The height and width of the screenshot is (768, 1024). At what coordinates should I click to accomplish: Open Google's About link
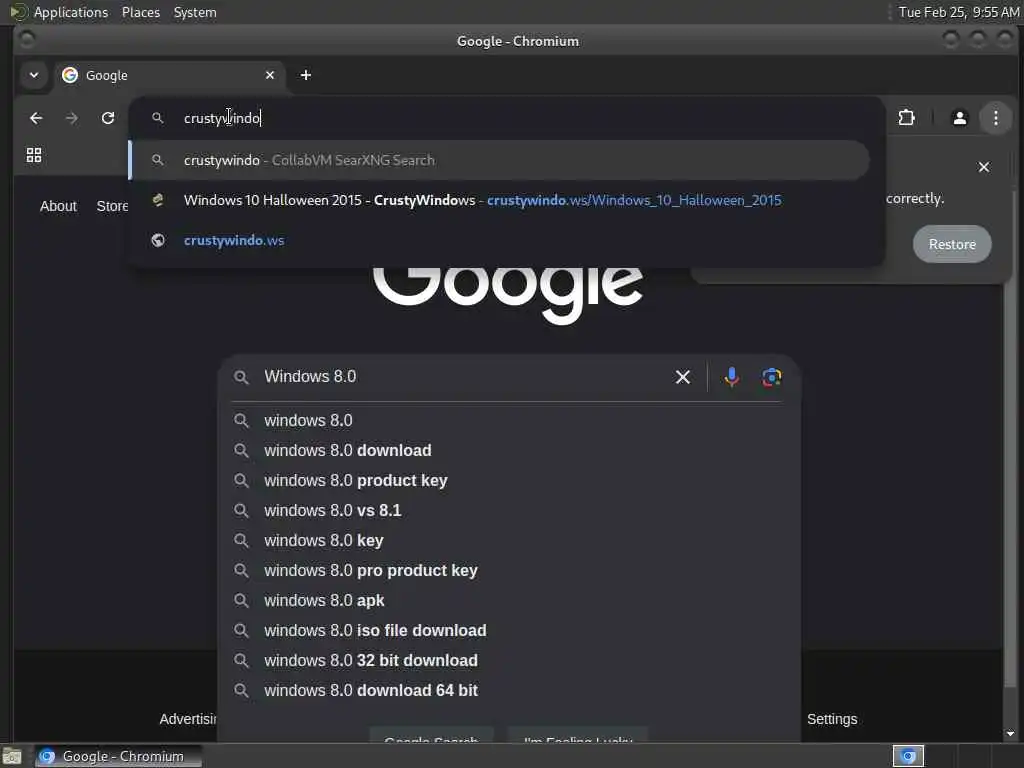pos(58,206)
